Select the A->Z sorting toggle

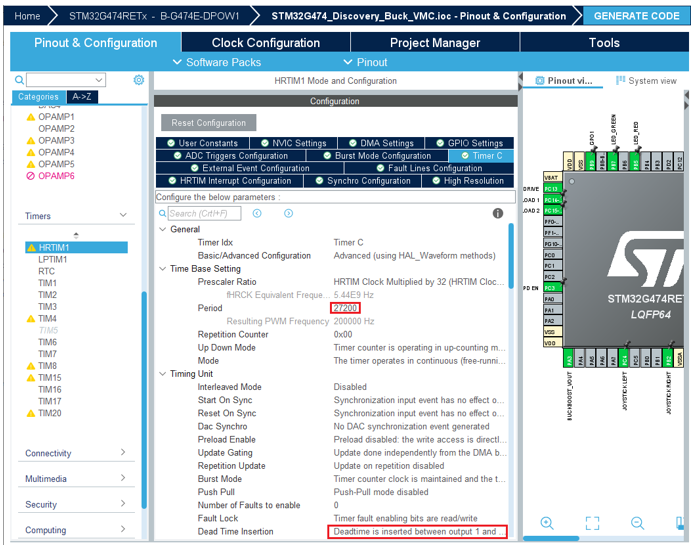click(x=82, y=97)
